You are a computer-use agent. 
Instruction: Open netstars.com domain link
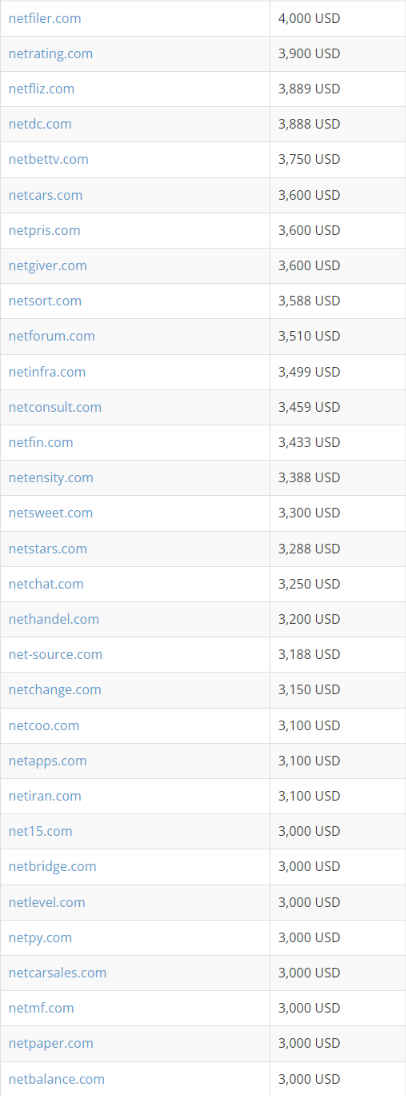[48, 549]
